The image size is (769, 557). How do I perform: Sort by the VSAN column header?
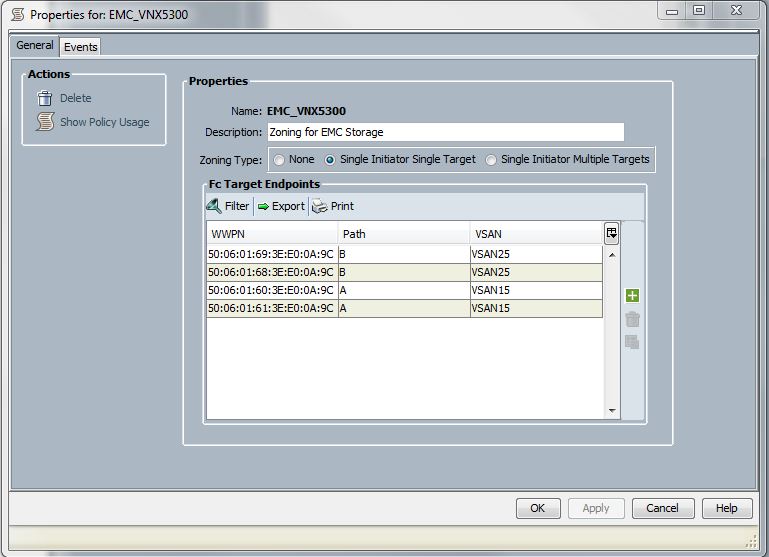[x=537, y=234]
